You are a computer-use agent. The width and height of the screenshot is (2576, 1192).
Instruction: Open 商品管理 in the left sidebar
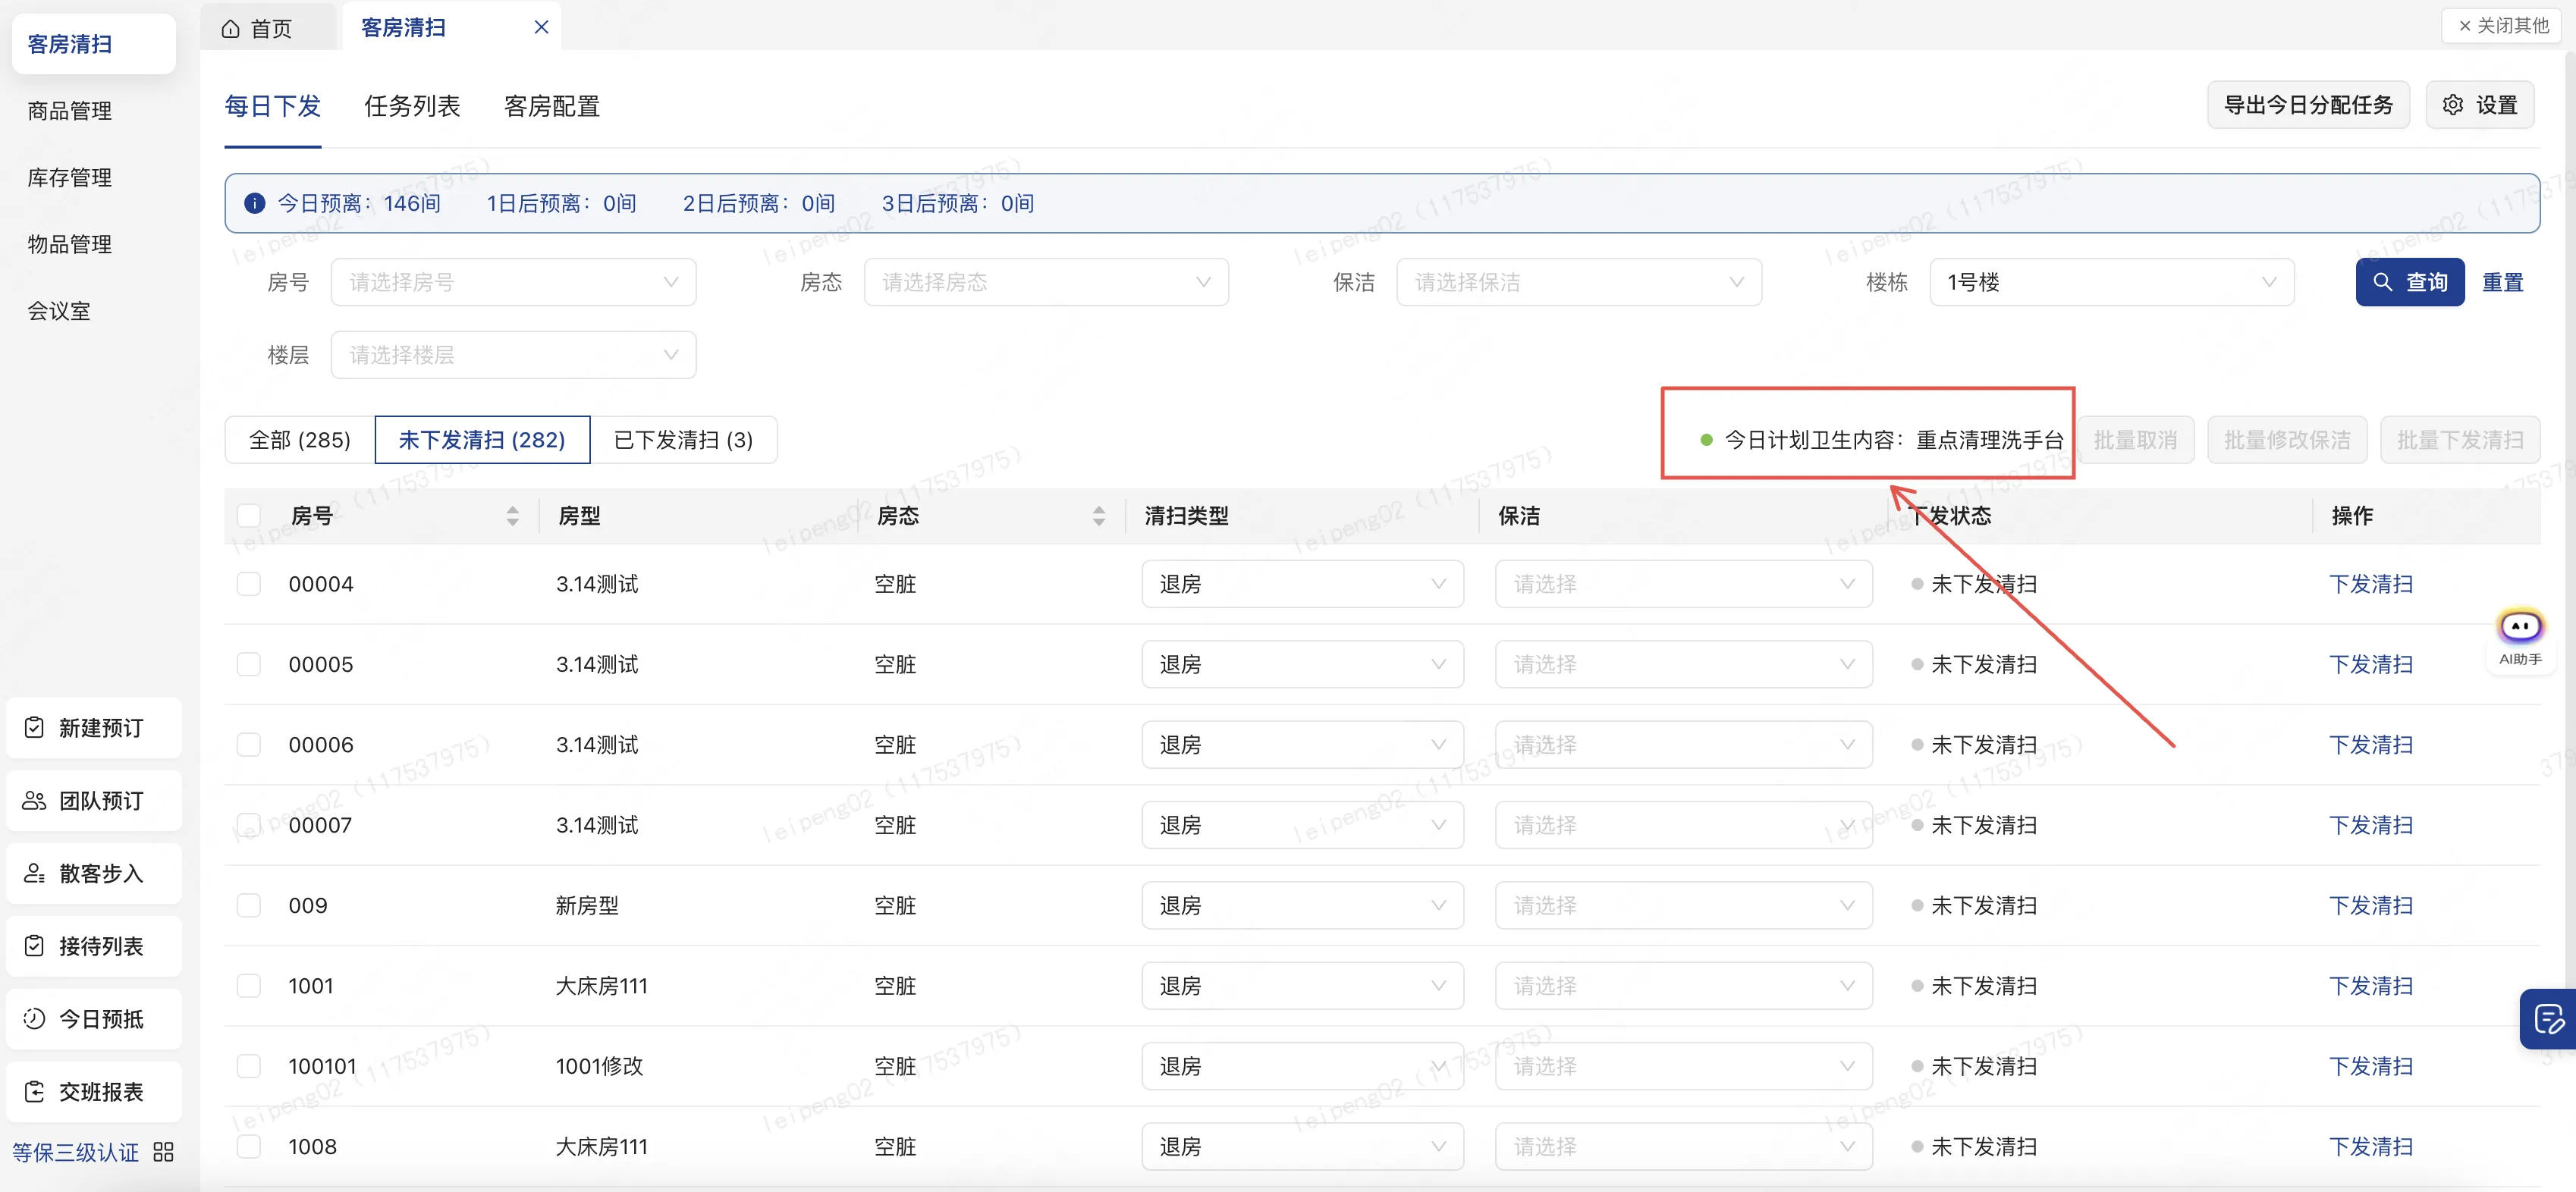click(69, 111)
